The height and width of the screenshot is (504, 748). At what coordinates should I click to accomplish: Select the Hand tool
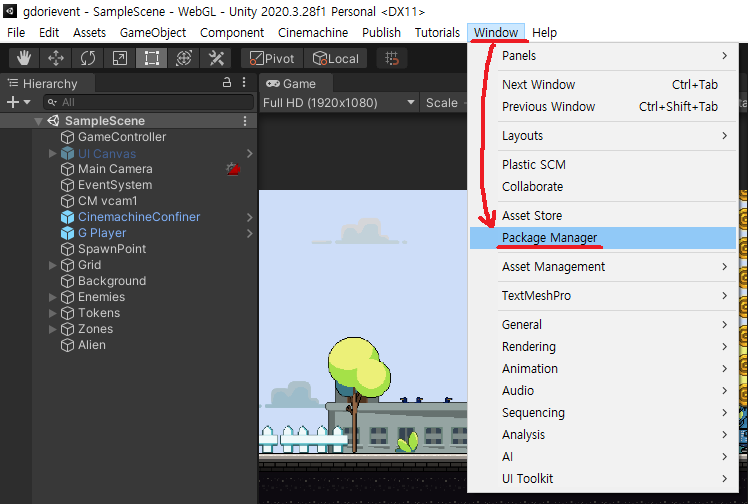click(24, 58)
